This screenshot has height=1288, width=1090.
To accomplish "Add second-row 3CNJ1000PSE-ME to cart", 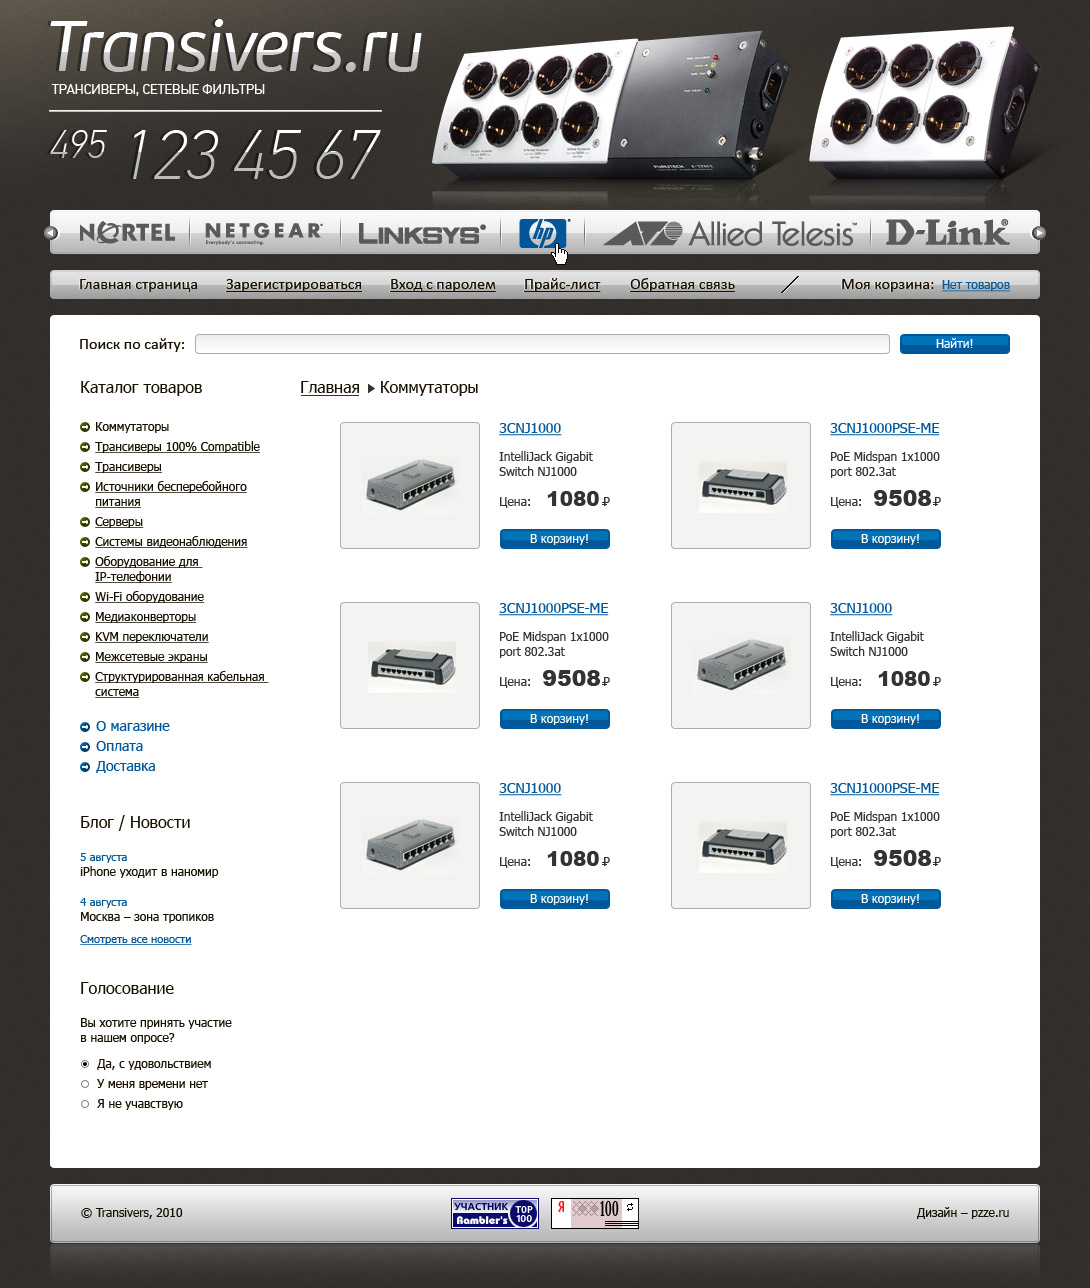I will [555, 719].
